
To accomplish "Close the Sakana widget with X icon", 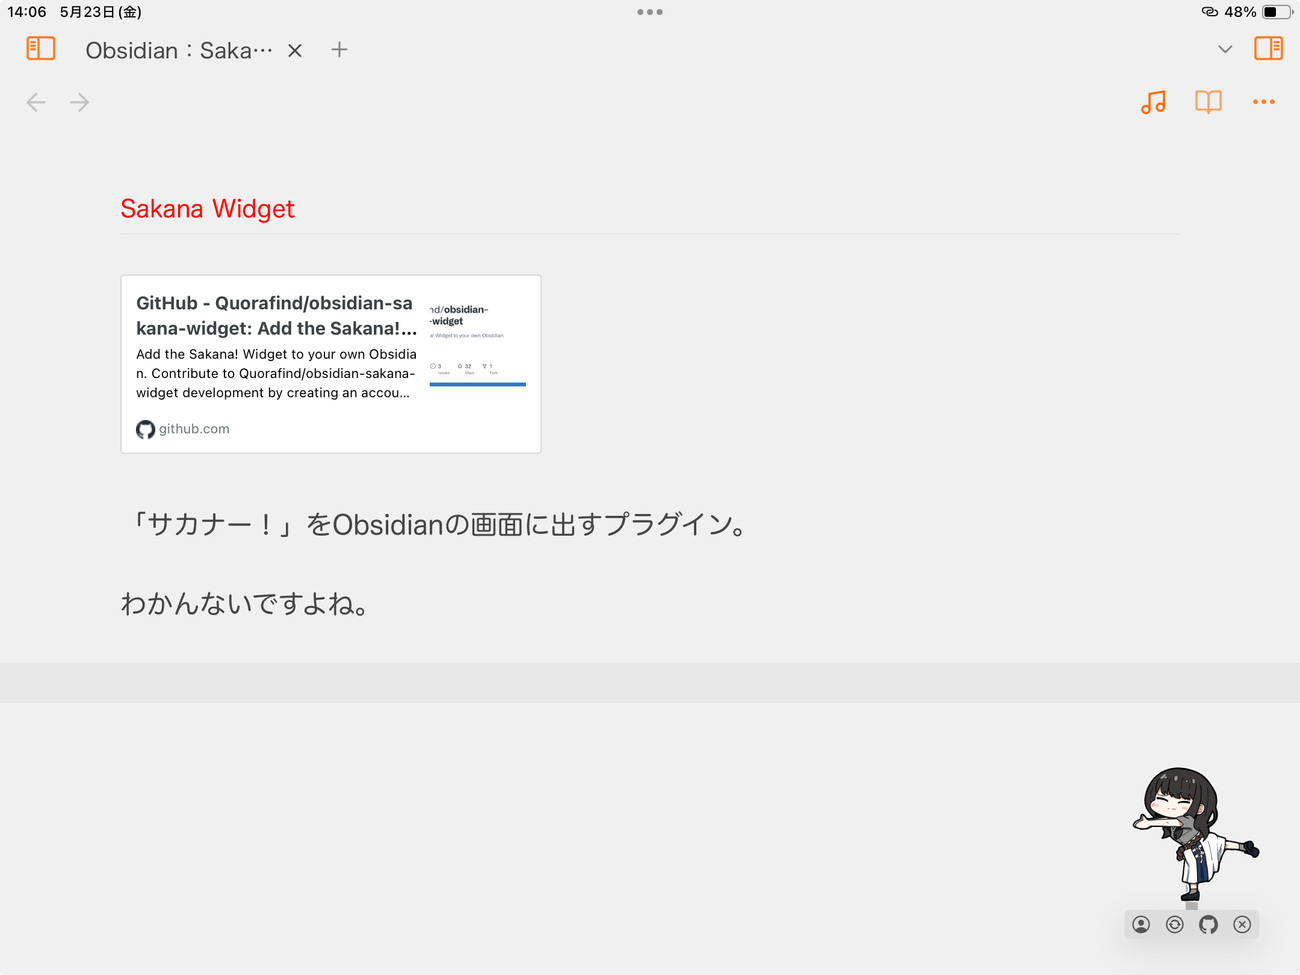I will (x=1242, y=925).
